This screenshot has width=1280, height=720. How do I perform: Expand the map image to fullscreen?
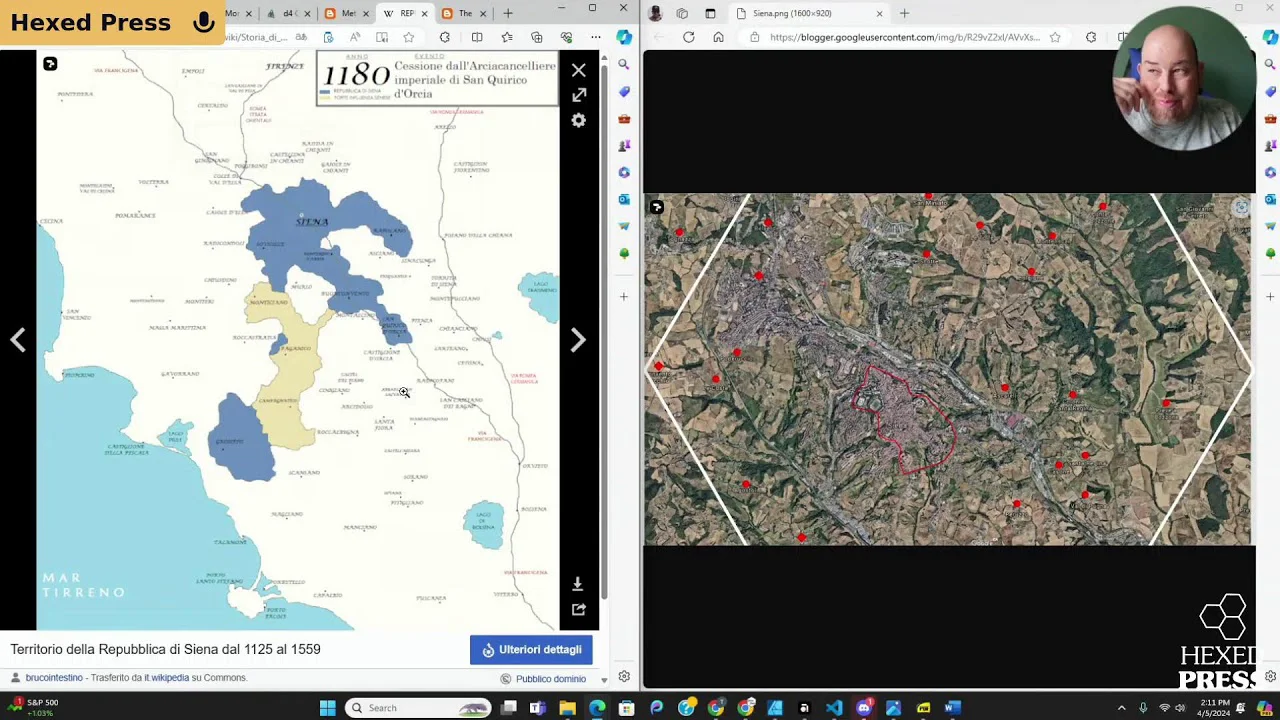click(578, 95)
